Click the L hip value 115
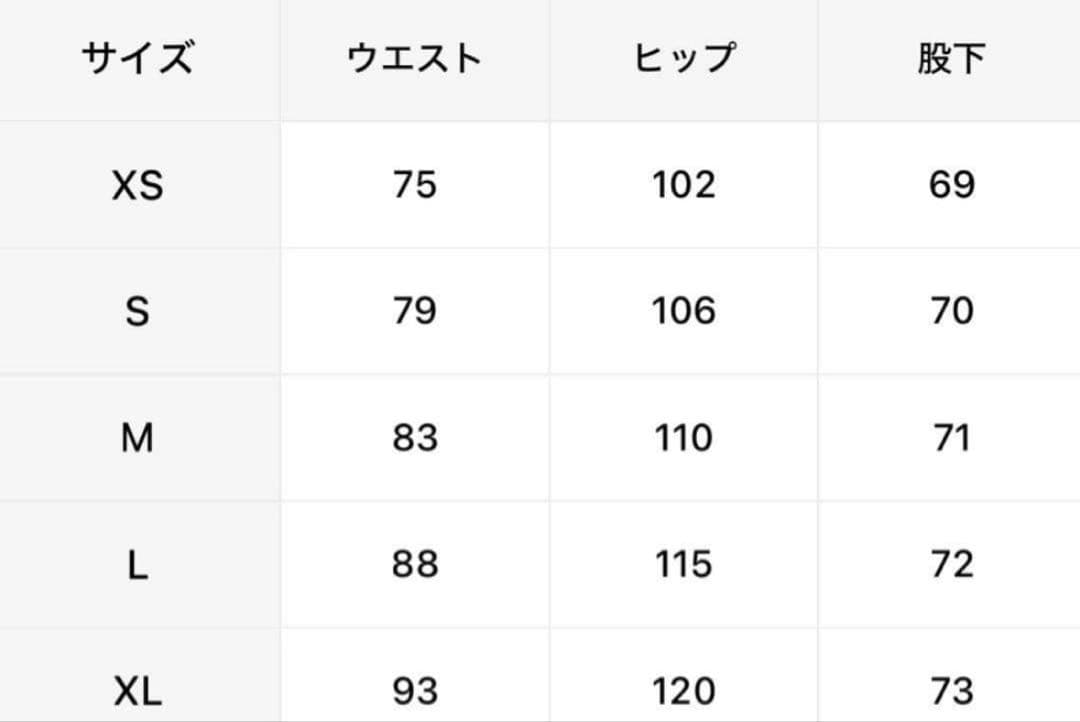This screenshot has width=1080, height=722. click(x=684, y=565)
